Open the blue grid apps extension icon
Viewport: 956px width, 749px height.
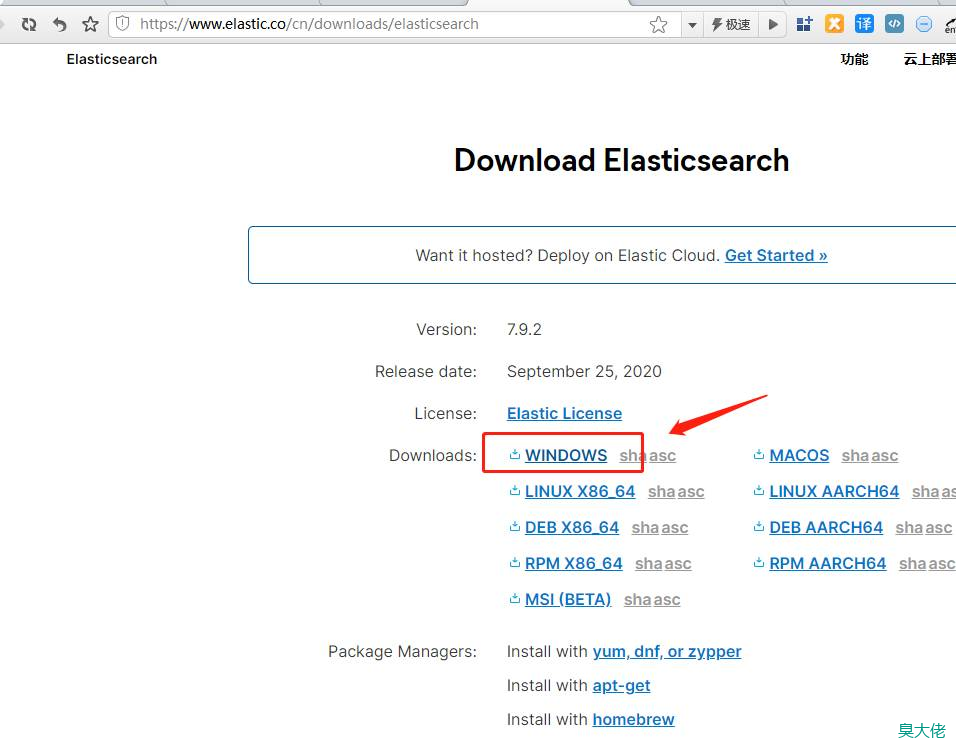805,24
